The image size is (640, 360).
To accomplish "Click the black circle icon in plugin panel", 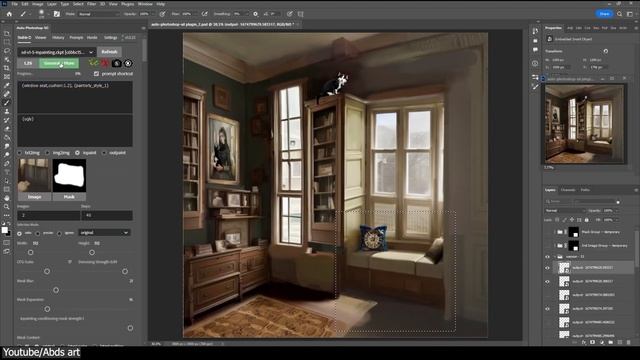I will (128, 63).
